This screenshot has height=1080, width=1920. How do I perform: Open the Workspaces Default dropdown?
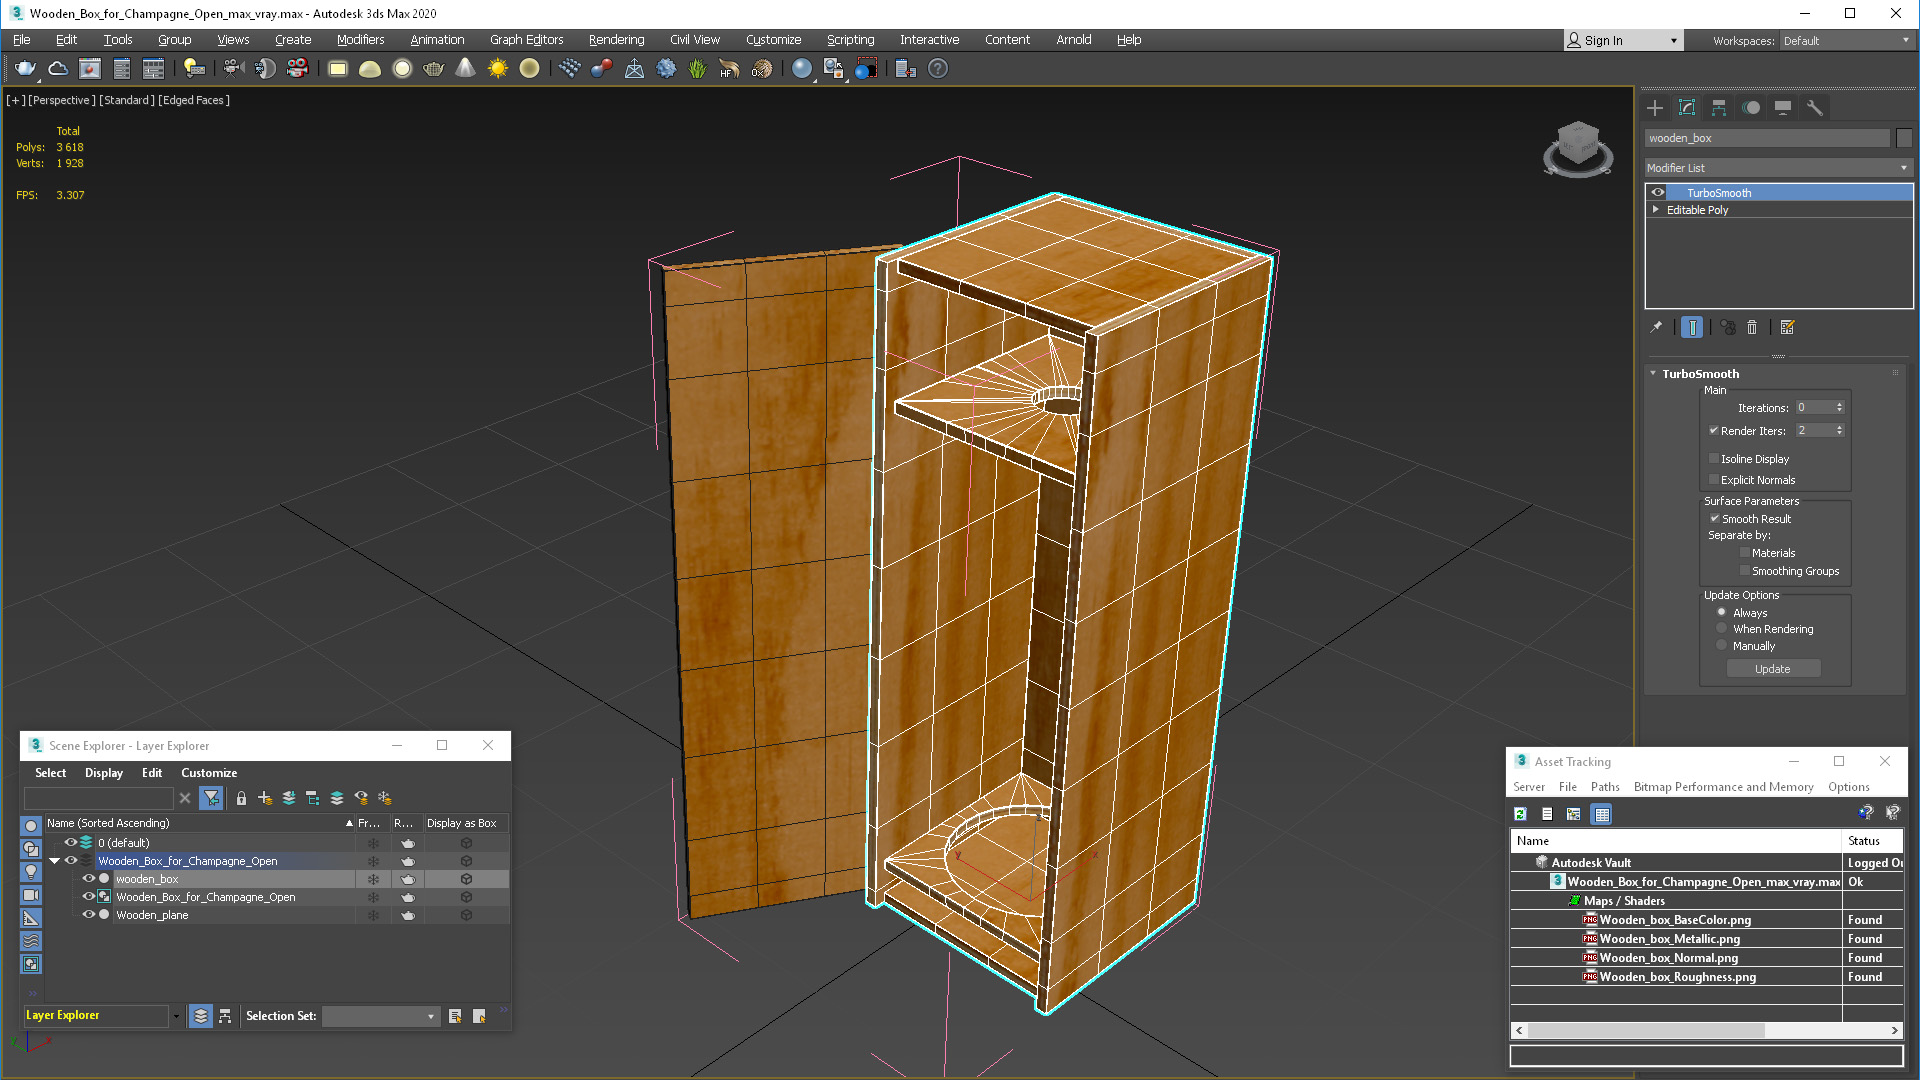tap(1845, 41)
